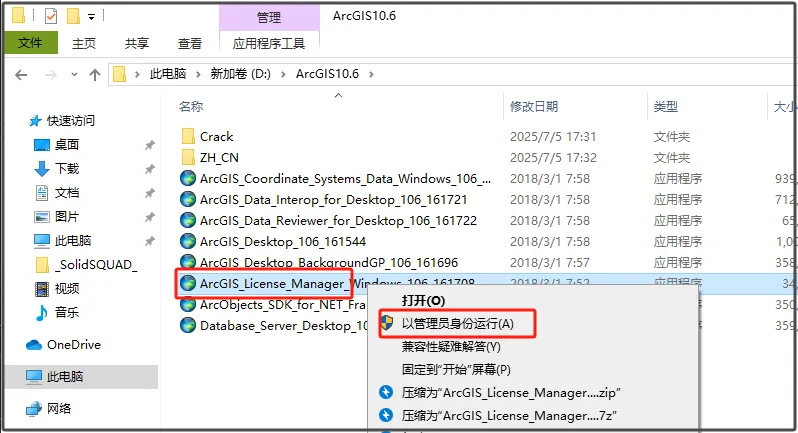Click ArcGIS10.6 in address bar path
This screenshot has width=798, height=433.
click(x=327, y=74)
